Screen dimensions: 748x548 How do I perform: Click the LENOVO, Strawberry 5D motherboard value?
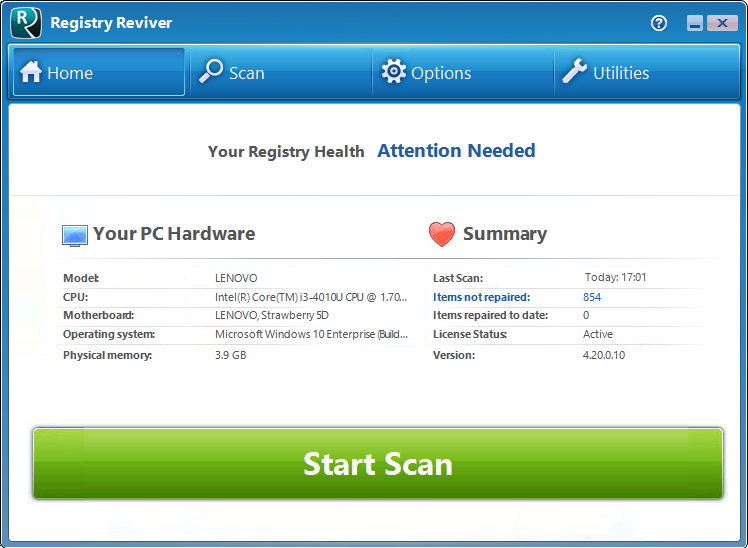point(272,315)
